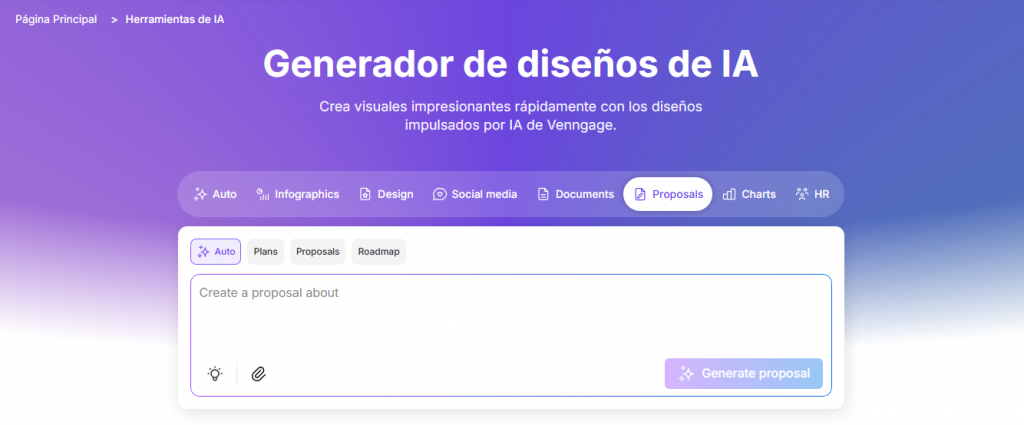
Task: Click the 'Generador de diseños de IA' heading
Action: [511, 65]
